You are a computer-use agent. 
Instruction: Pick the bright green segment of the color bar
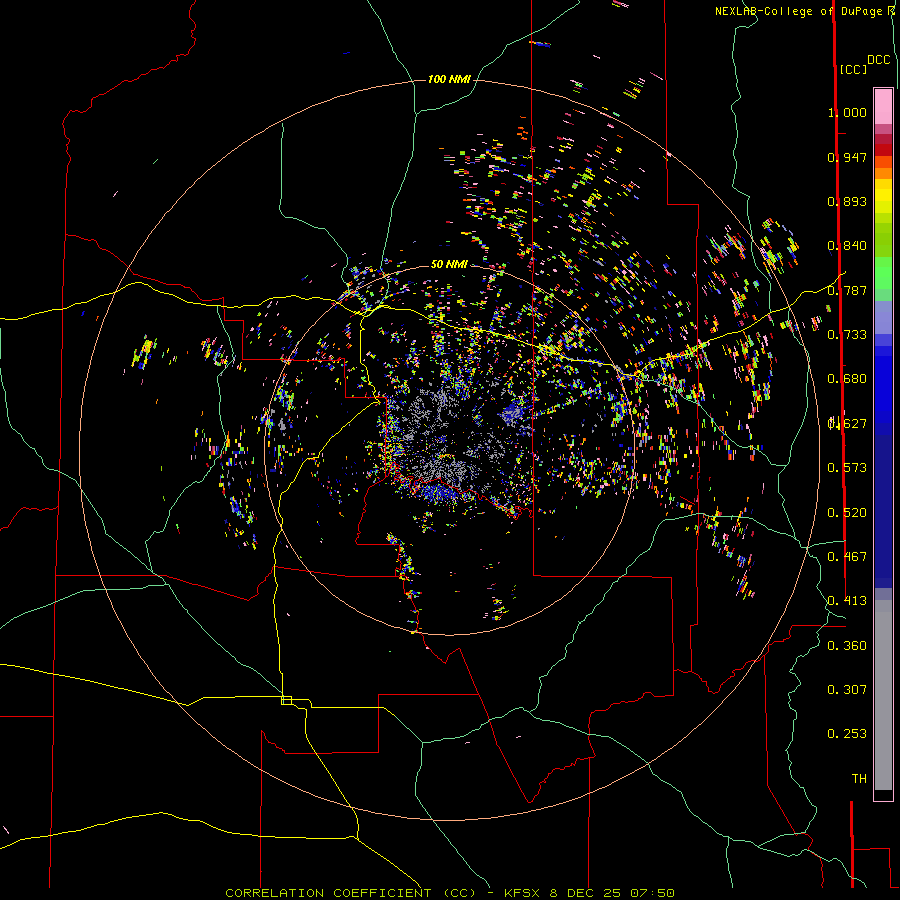[x=883, y=272]
